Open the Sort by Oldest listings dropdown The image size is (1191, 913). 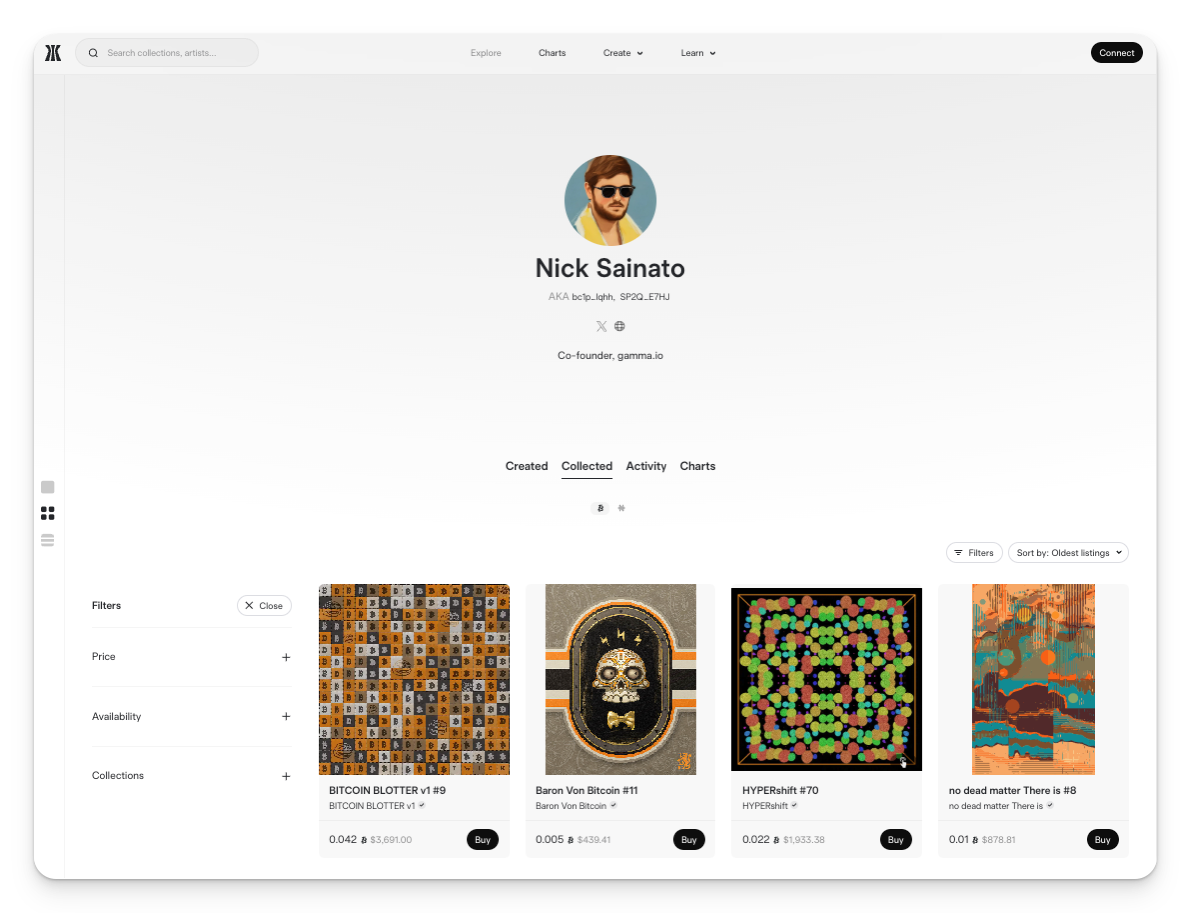coord(1068,553)
